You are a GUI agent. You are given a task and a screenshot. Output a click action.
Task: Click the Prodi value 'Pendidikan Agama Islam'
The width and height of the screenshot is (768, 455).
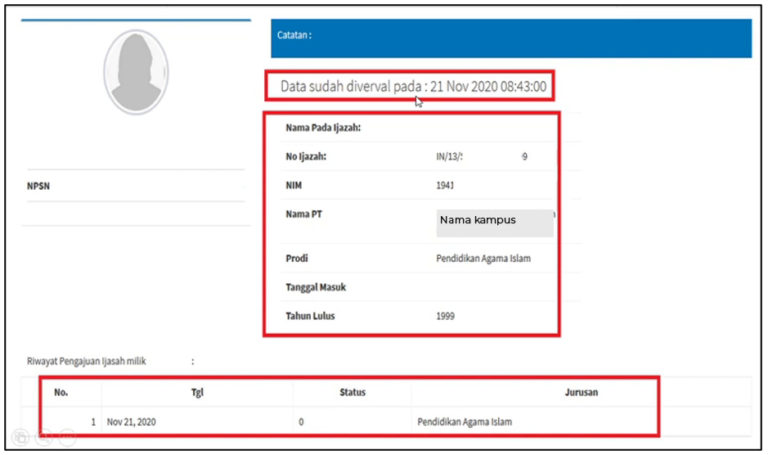pyautogui.click(x=483, y=258)
